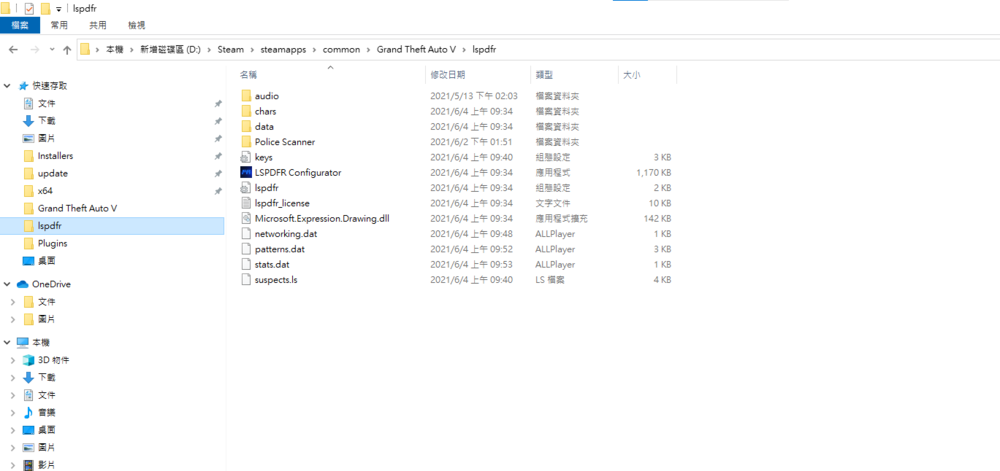Open update folder in quick access

53,173
